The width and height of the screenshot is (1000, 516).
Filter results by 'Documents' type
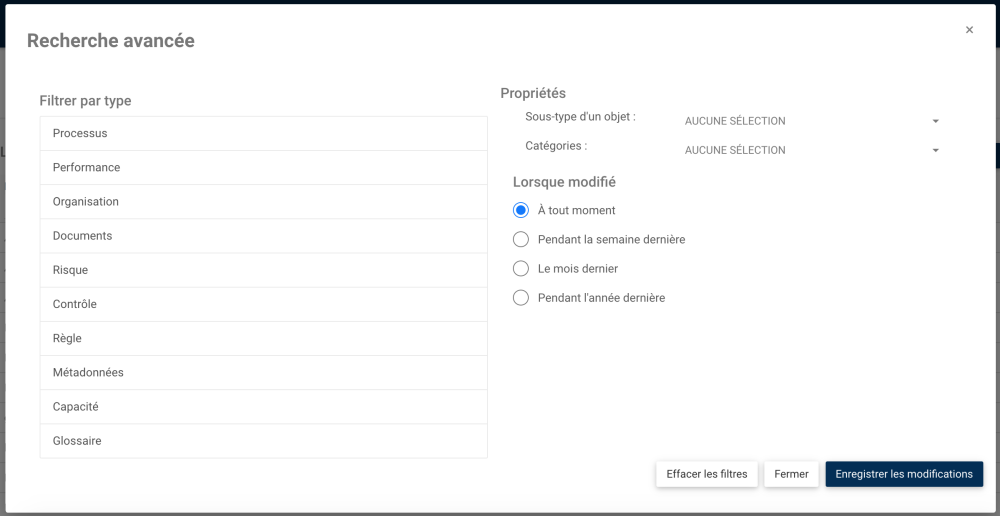(263, 236)
